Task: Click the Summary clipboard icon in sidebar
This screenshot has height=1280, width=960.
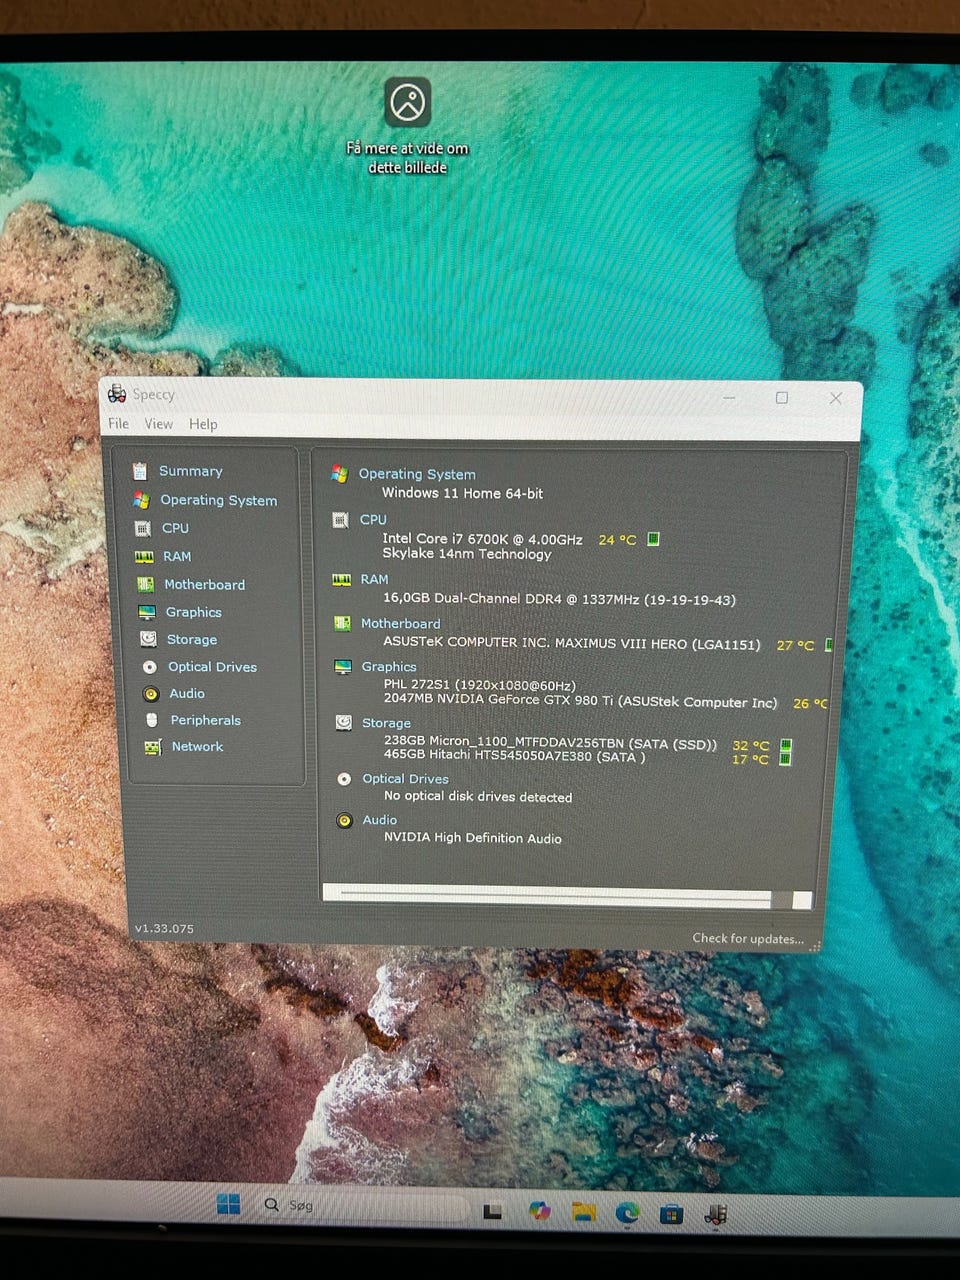Action: tap(140, 471)
